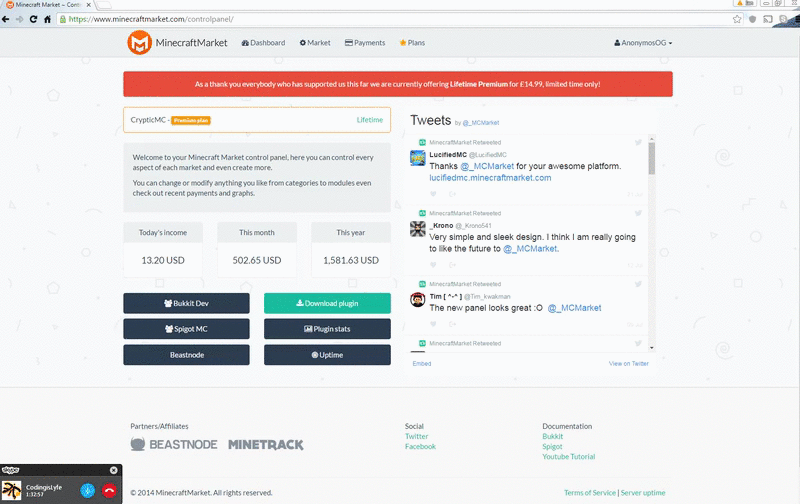Open Youtube Tutorial link
800x504 pixels.
[568, 457]
